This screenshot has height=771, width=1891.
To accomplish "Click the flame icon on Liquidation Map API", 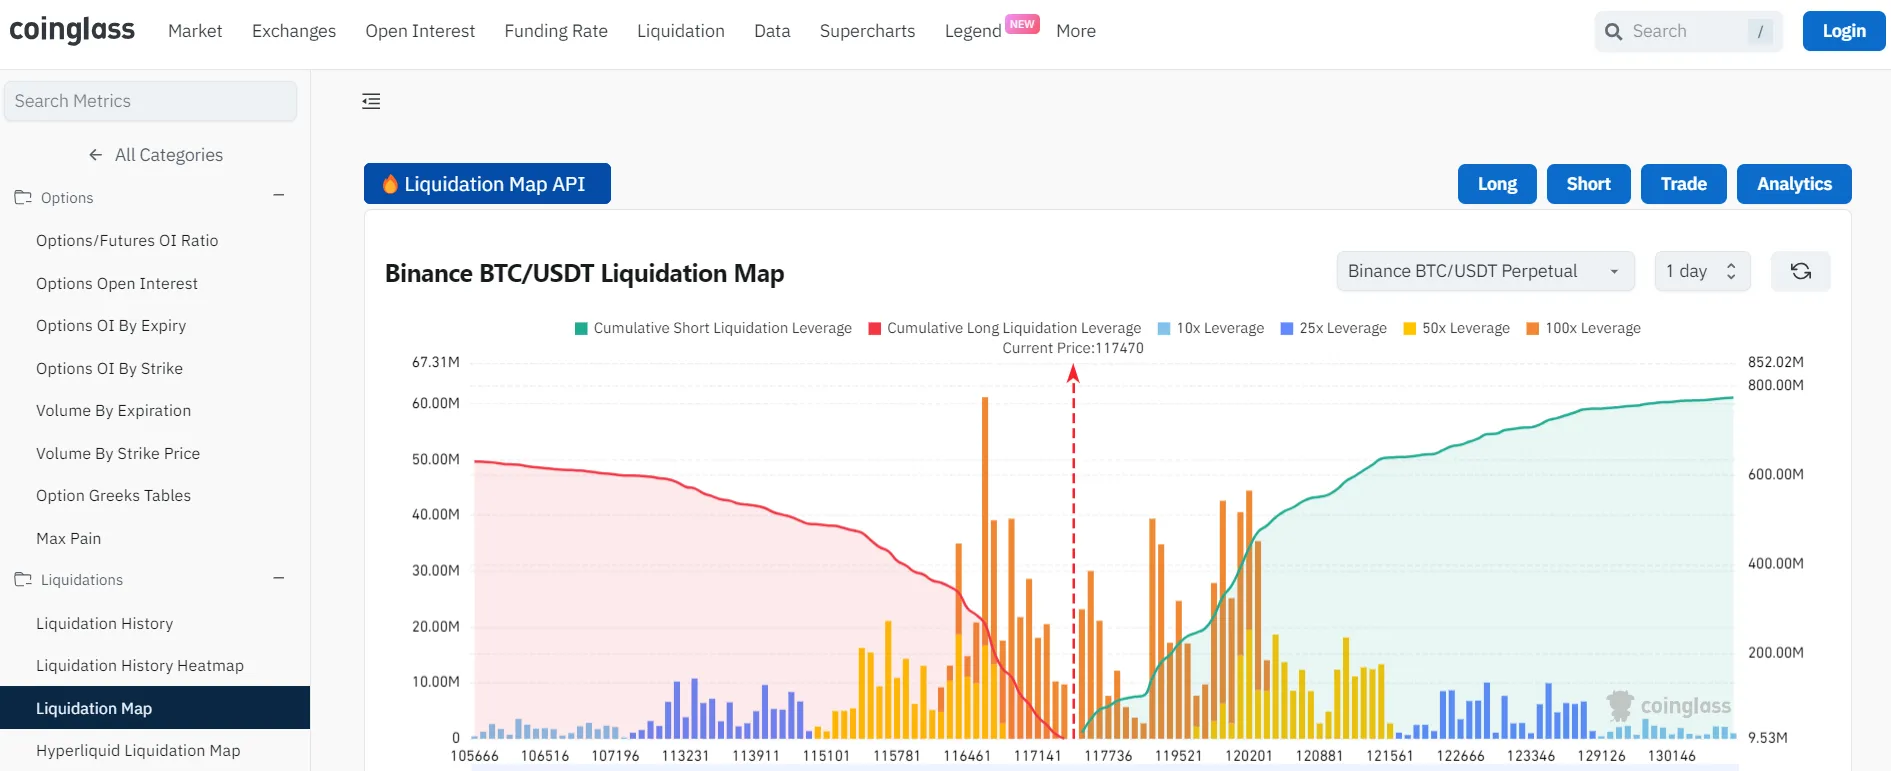I will tap(390, 184).
